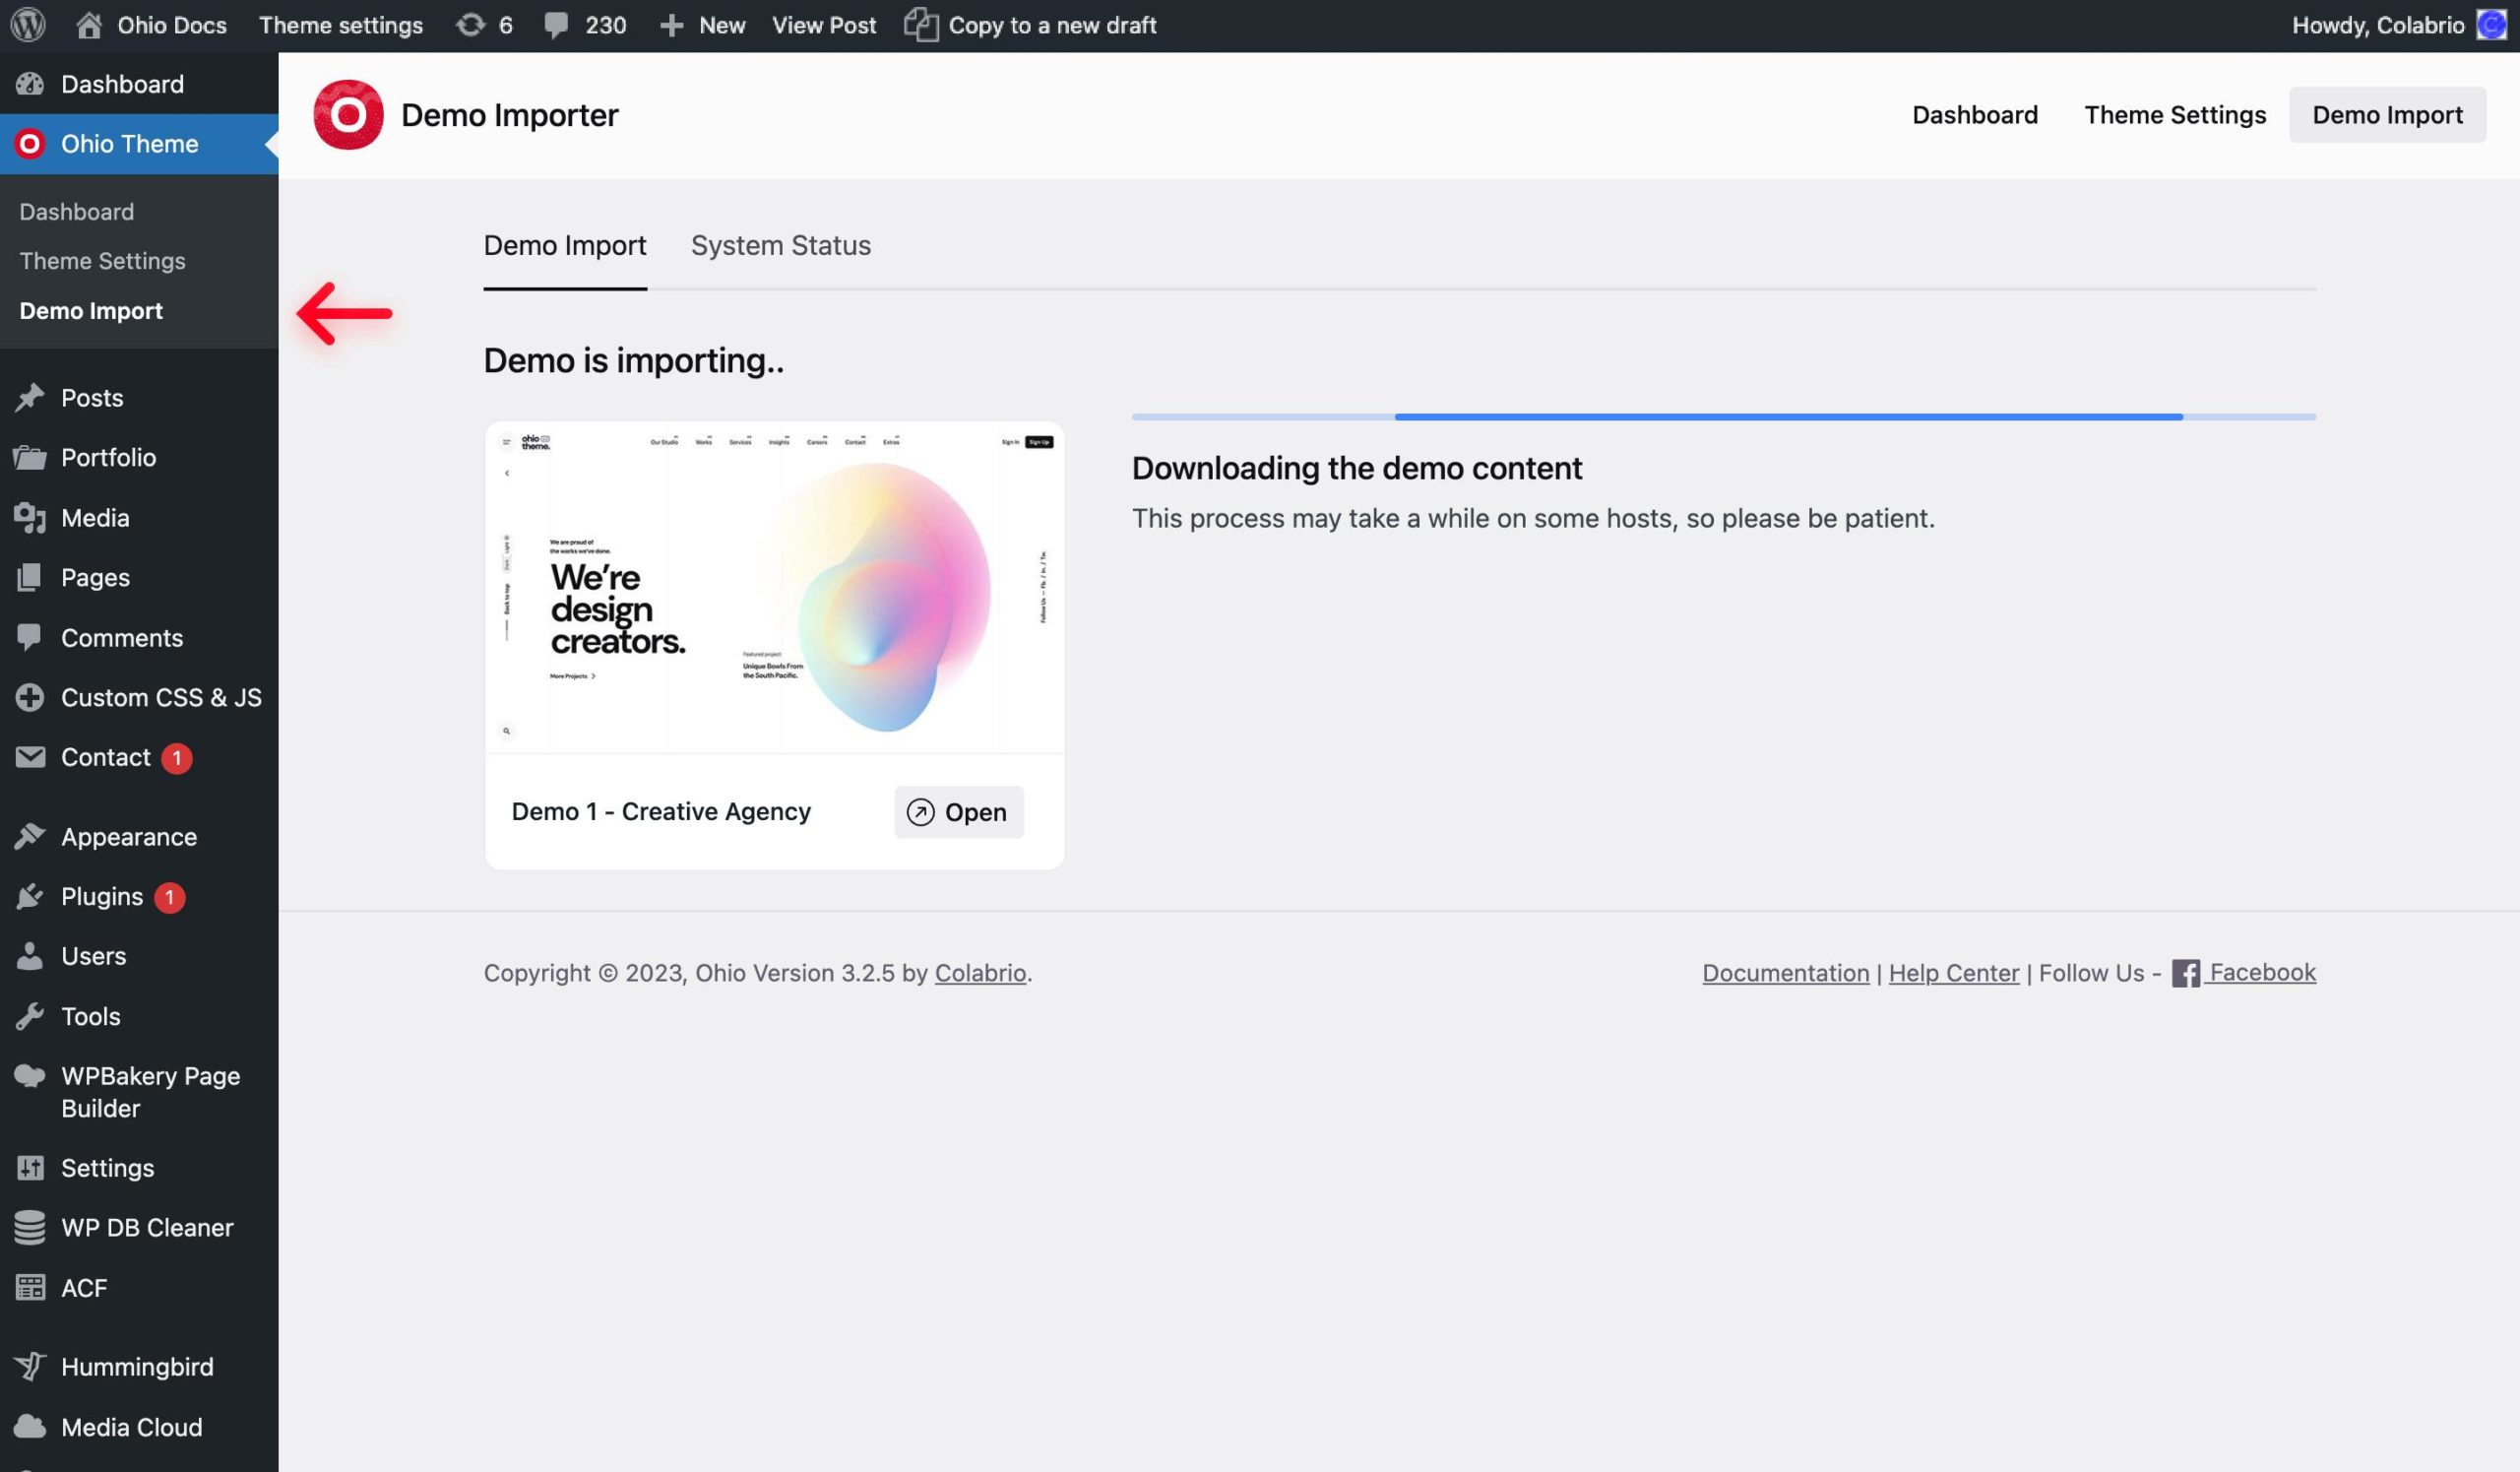This screenshot has height=1472, width=2520.
Task: Click the Ohio red logo beside Demo Importer
Action: pyautogui.click(x=347, y=115)
